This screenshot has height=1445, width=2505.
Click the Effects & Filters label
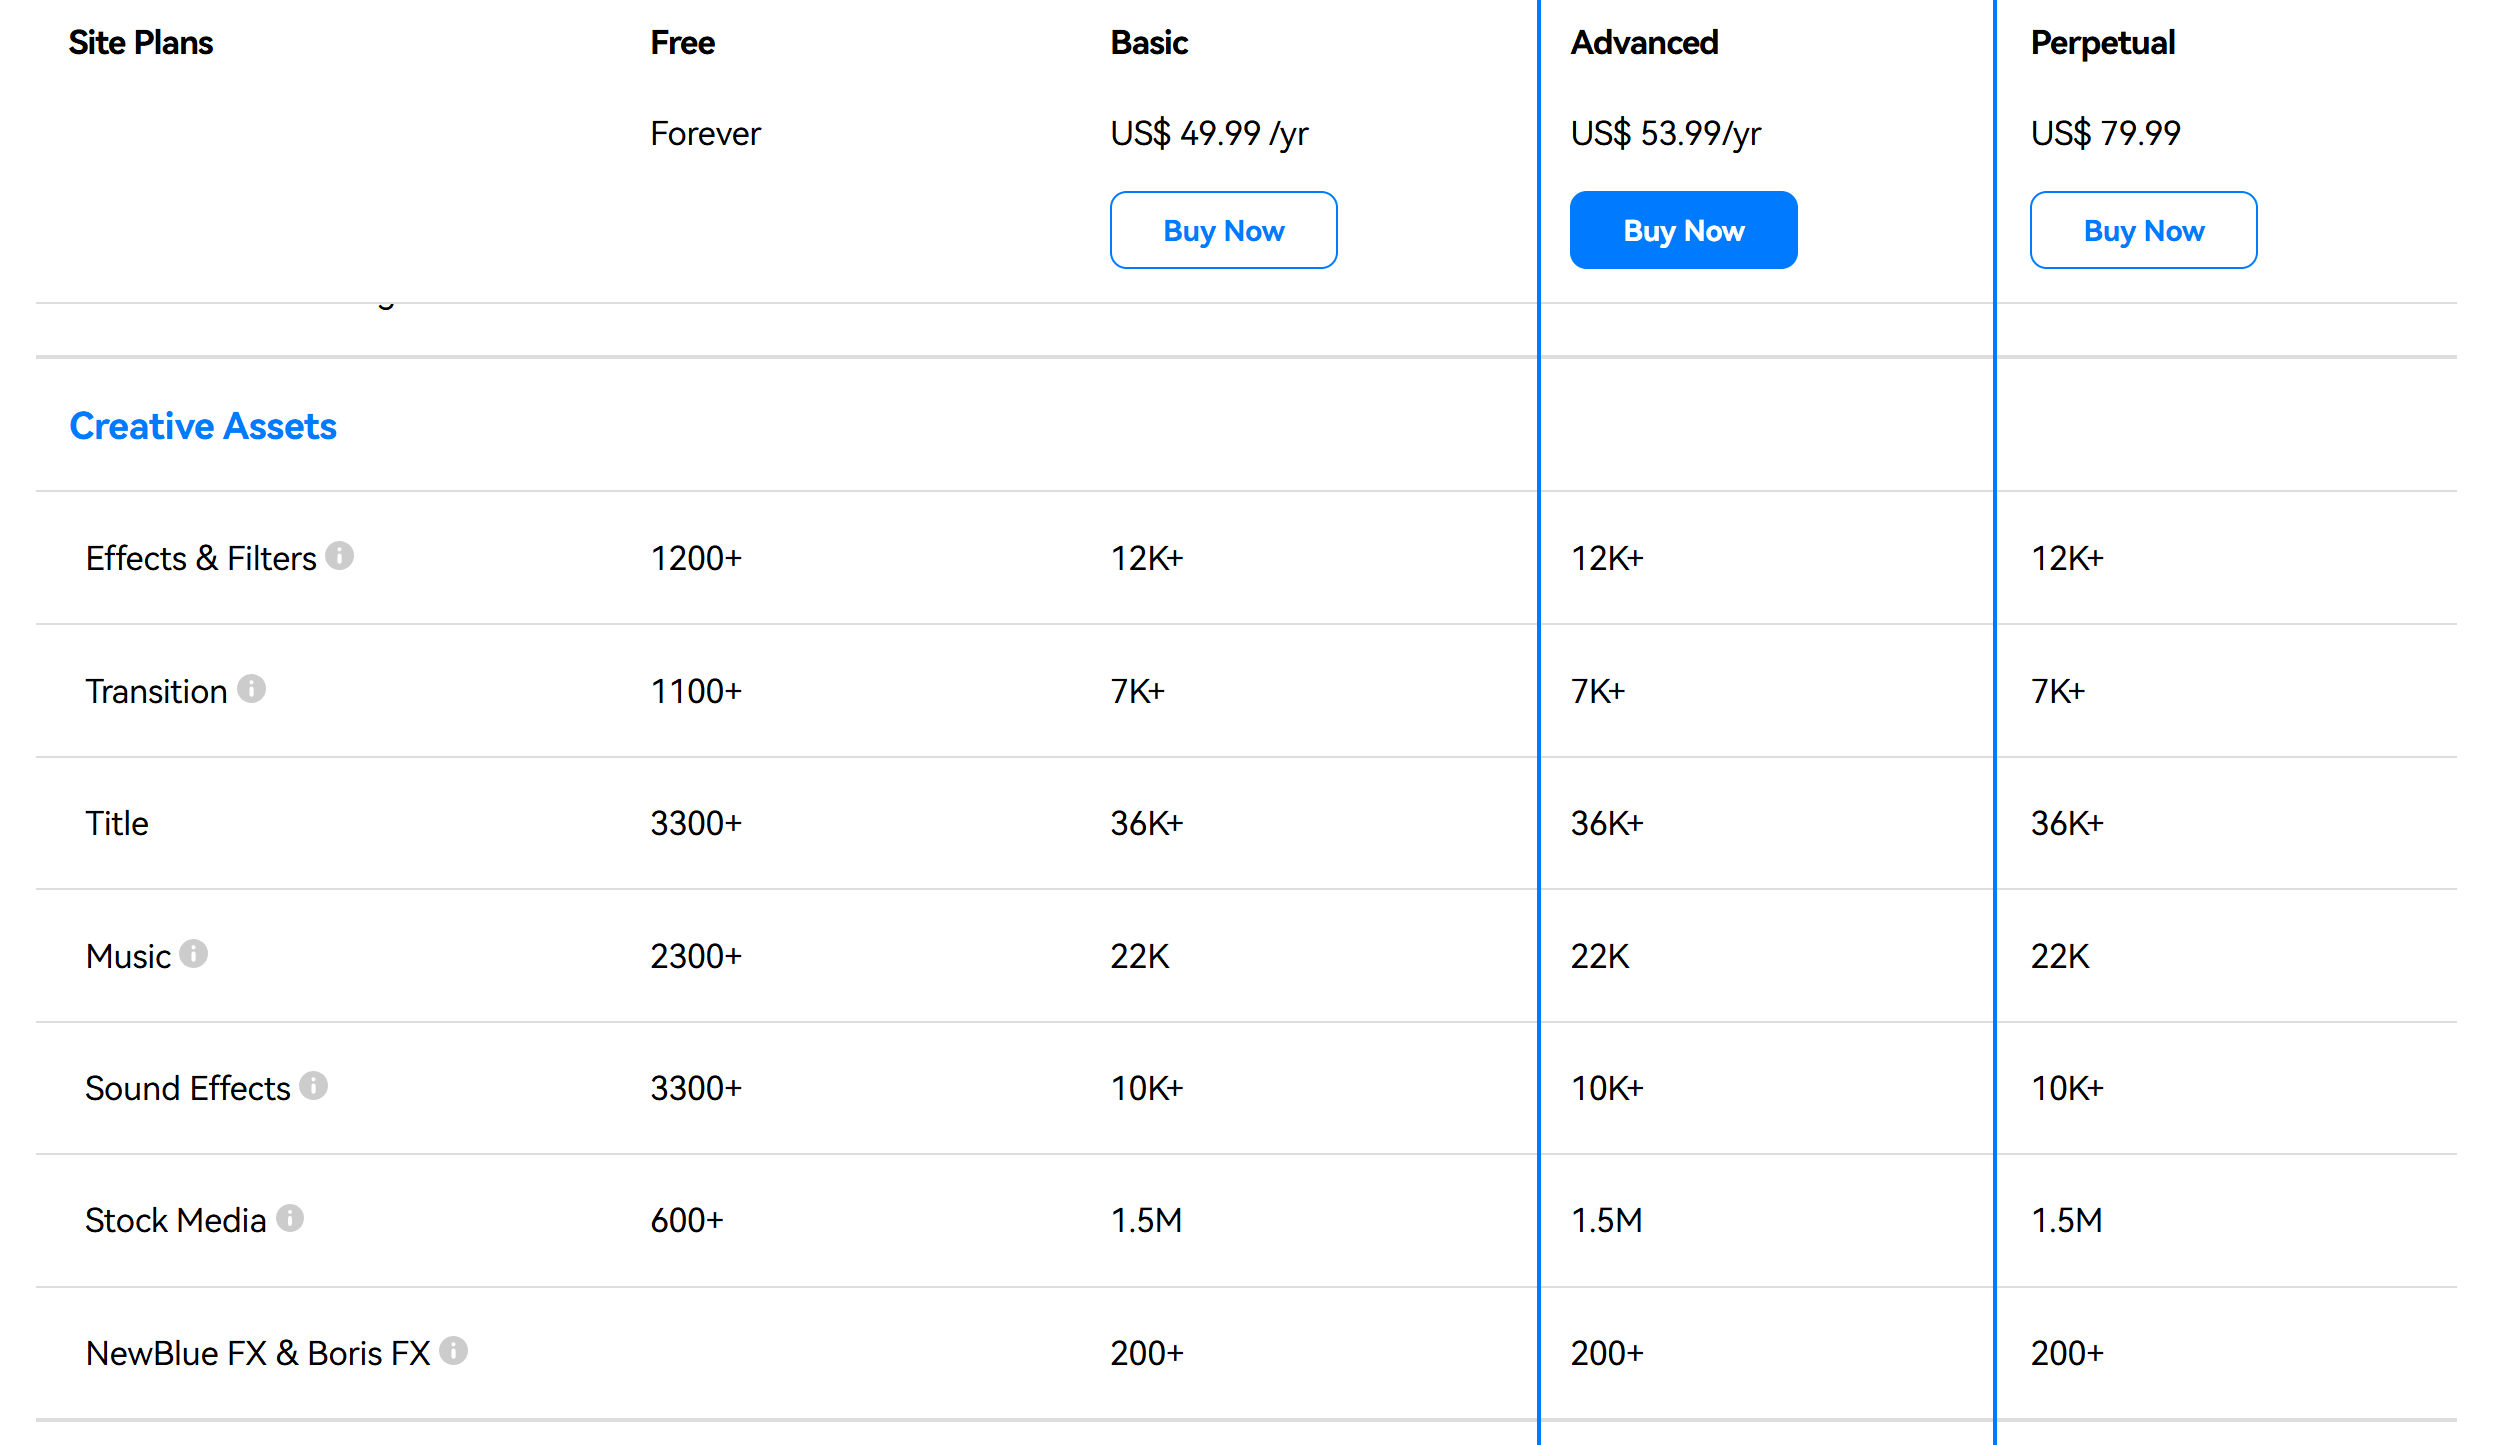pyautogui.click(x=200, y=558)
